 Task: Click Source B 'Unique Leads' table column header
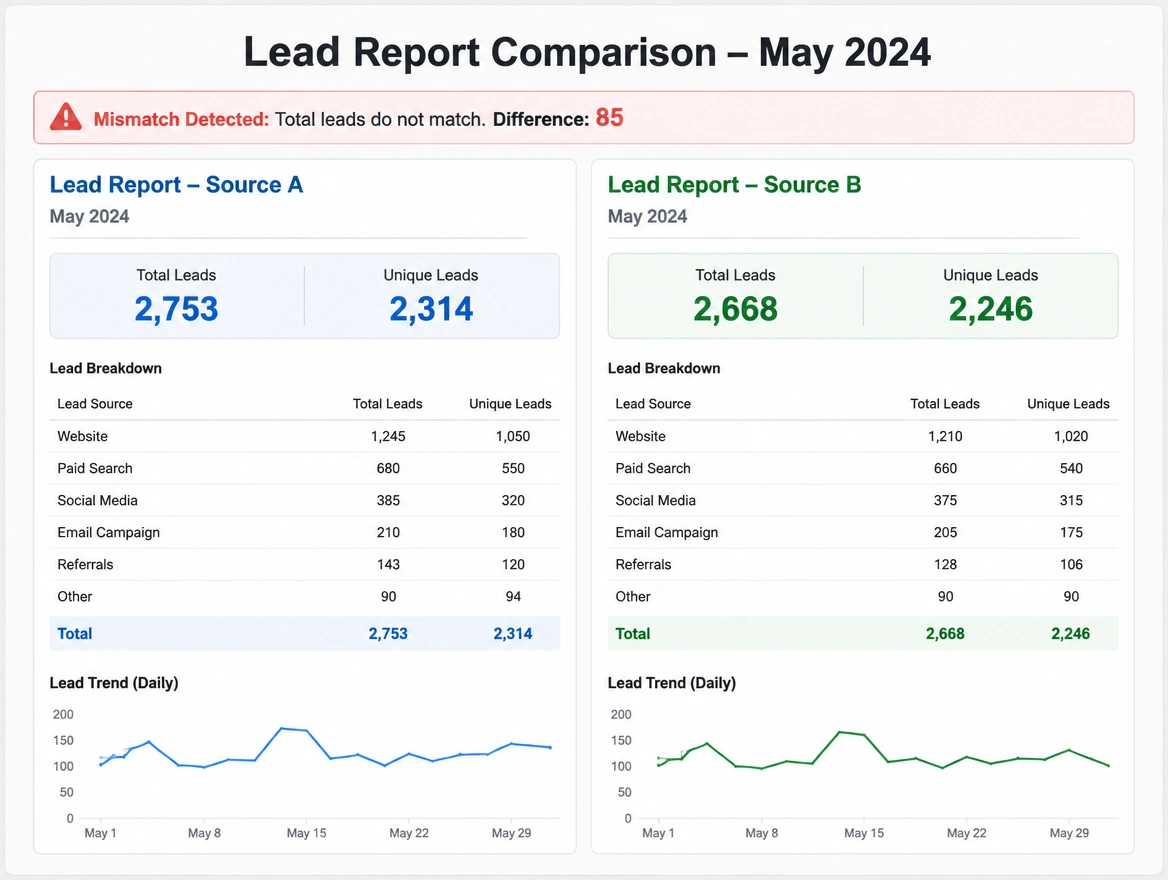1068,404
